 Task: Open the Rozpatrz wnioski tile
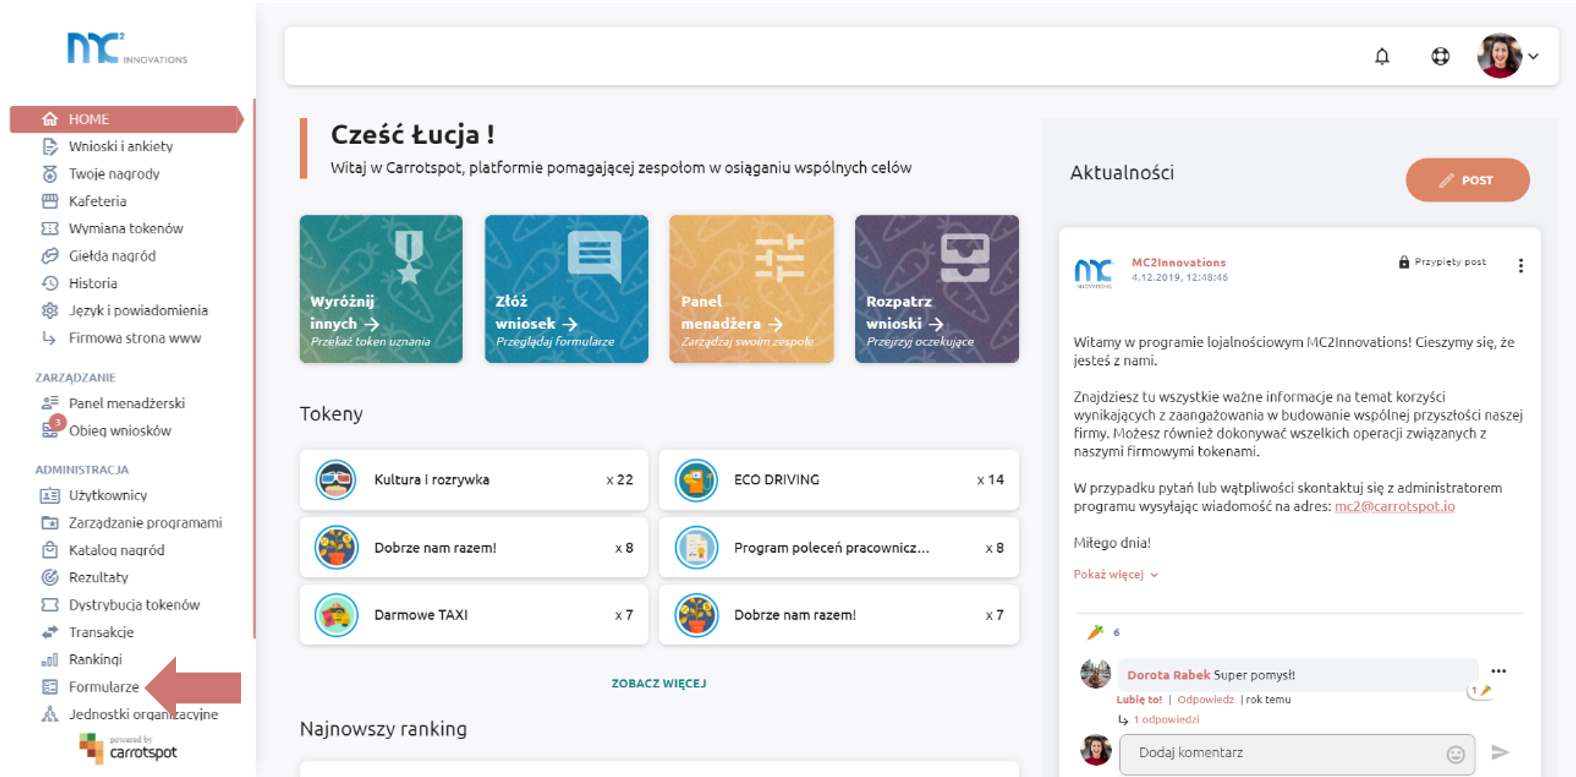pyautogui.click(x=937, y=289)
